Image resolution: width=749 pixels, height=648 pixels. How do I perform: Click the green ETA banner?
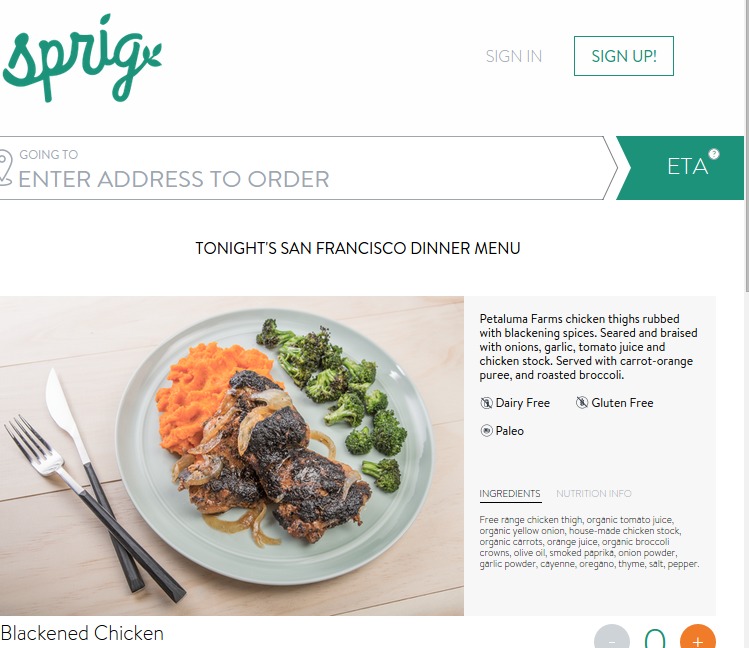pos(680,168)
